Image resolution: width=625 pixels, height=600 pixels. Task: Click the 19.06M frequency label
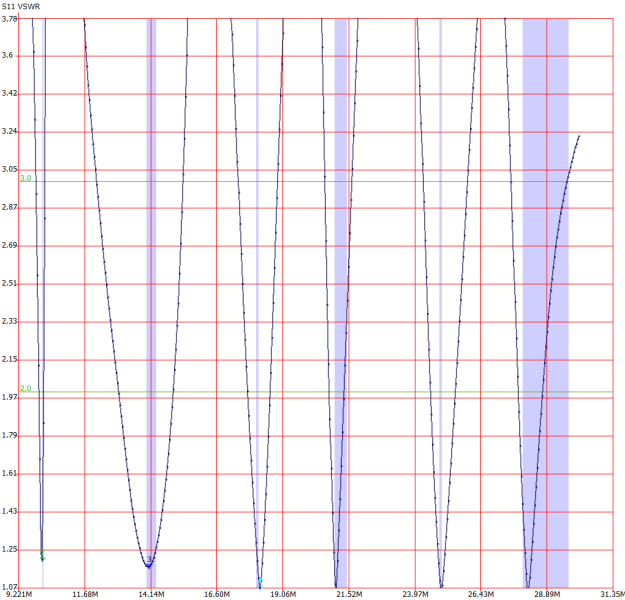283,594
